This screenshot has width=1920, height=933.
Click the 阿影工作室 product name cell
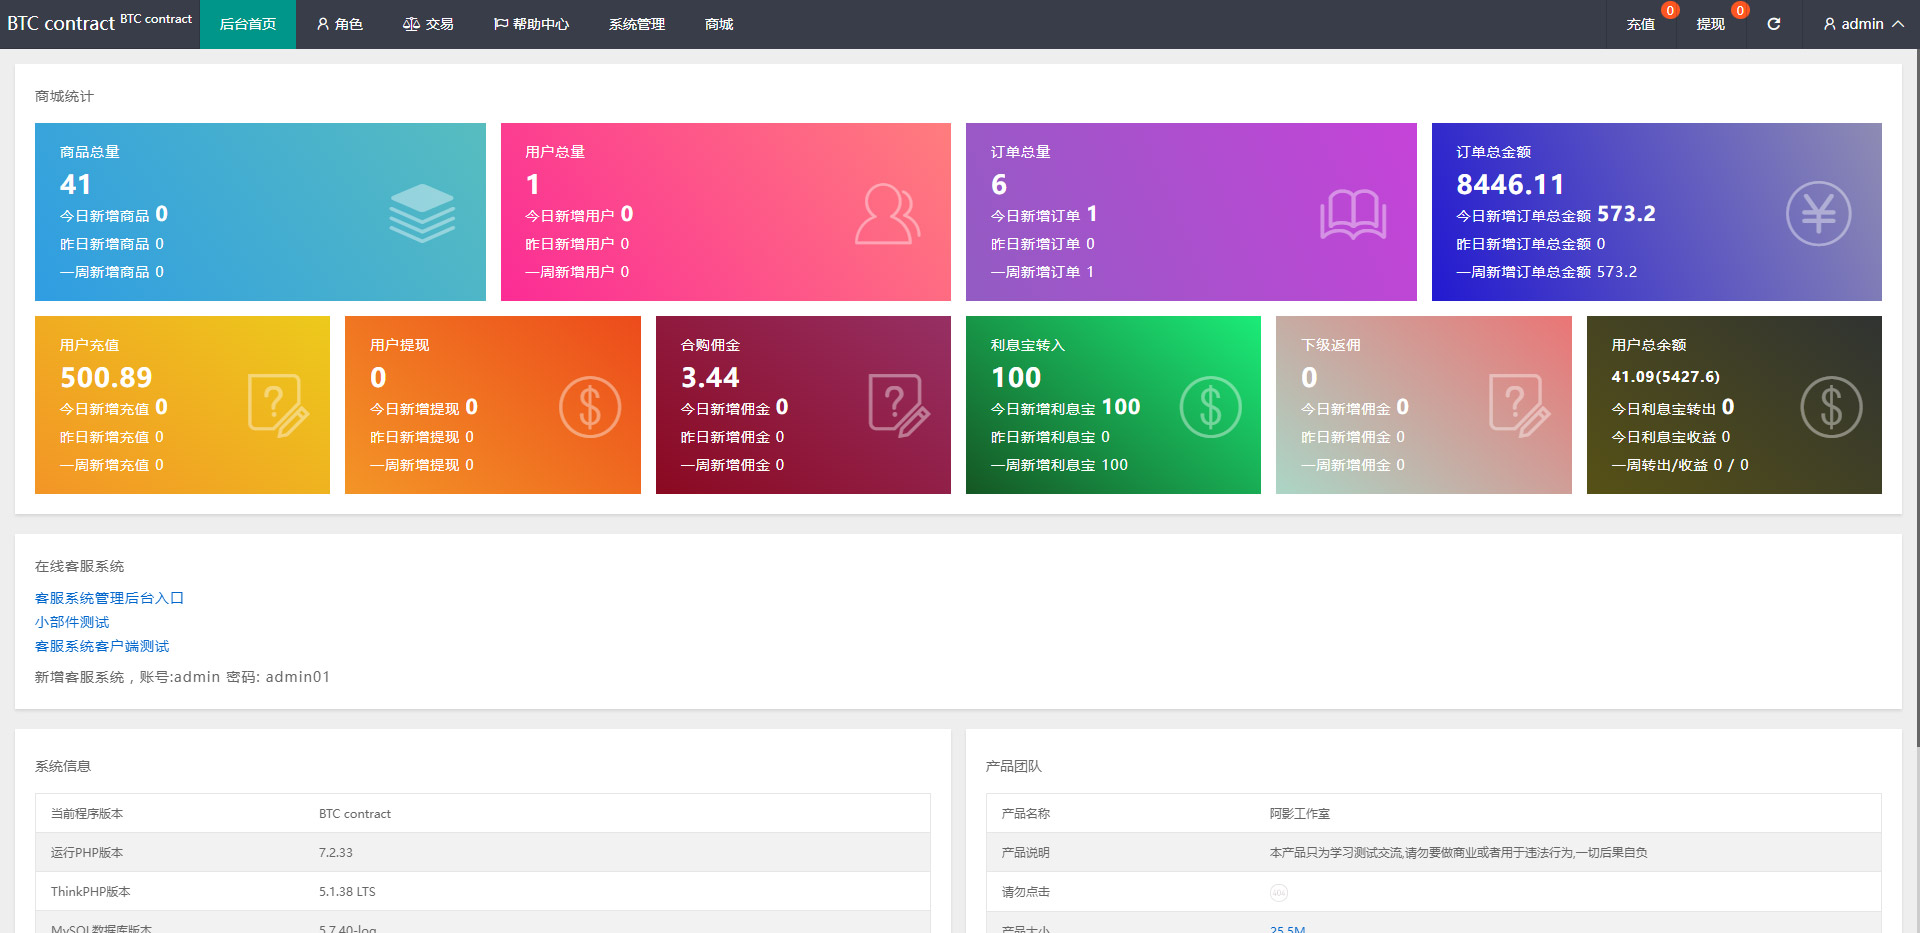1300,814
